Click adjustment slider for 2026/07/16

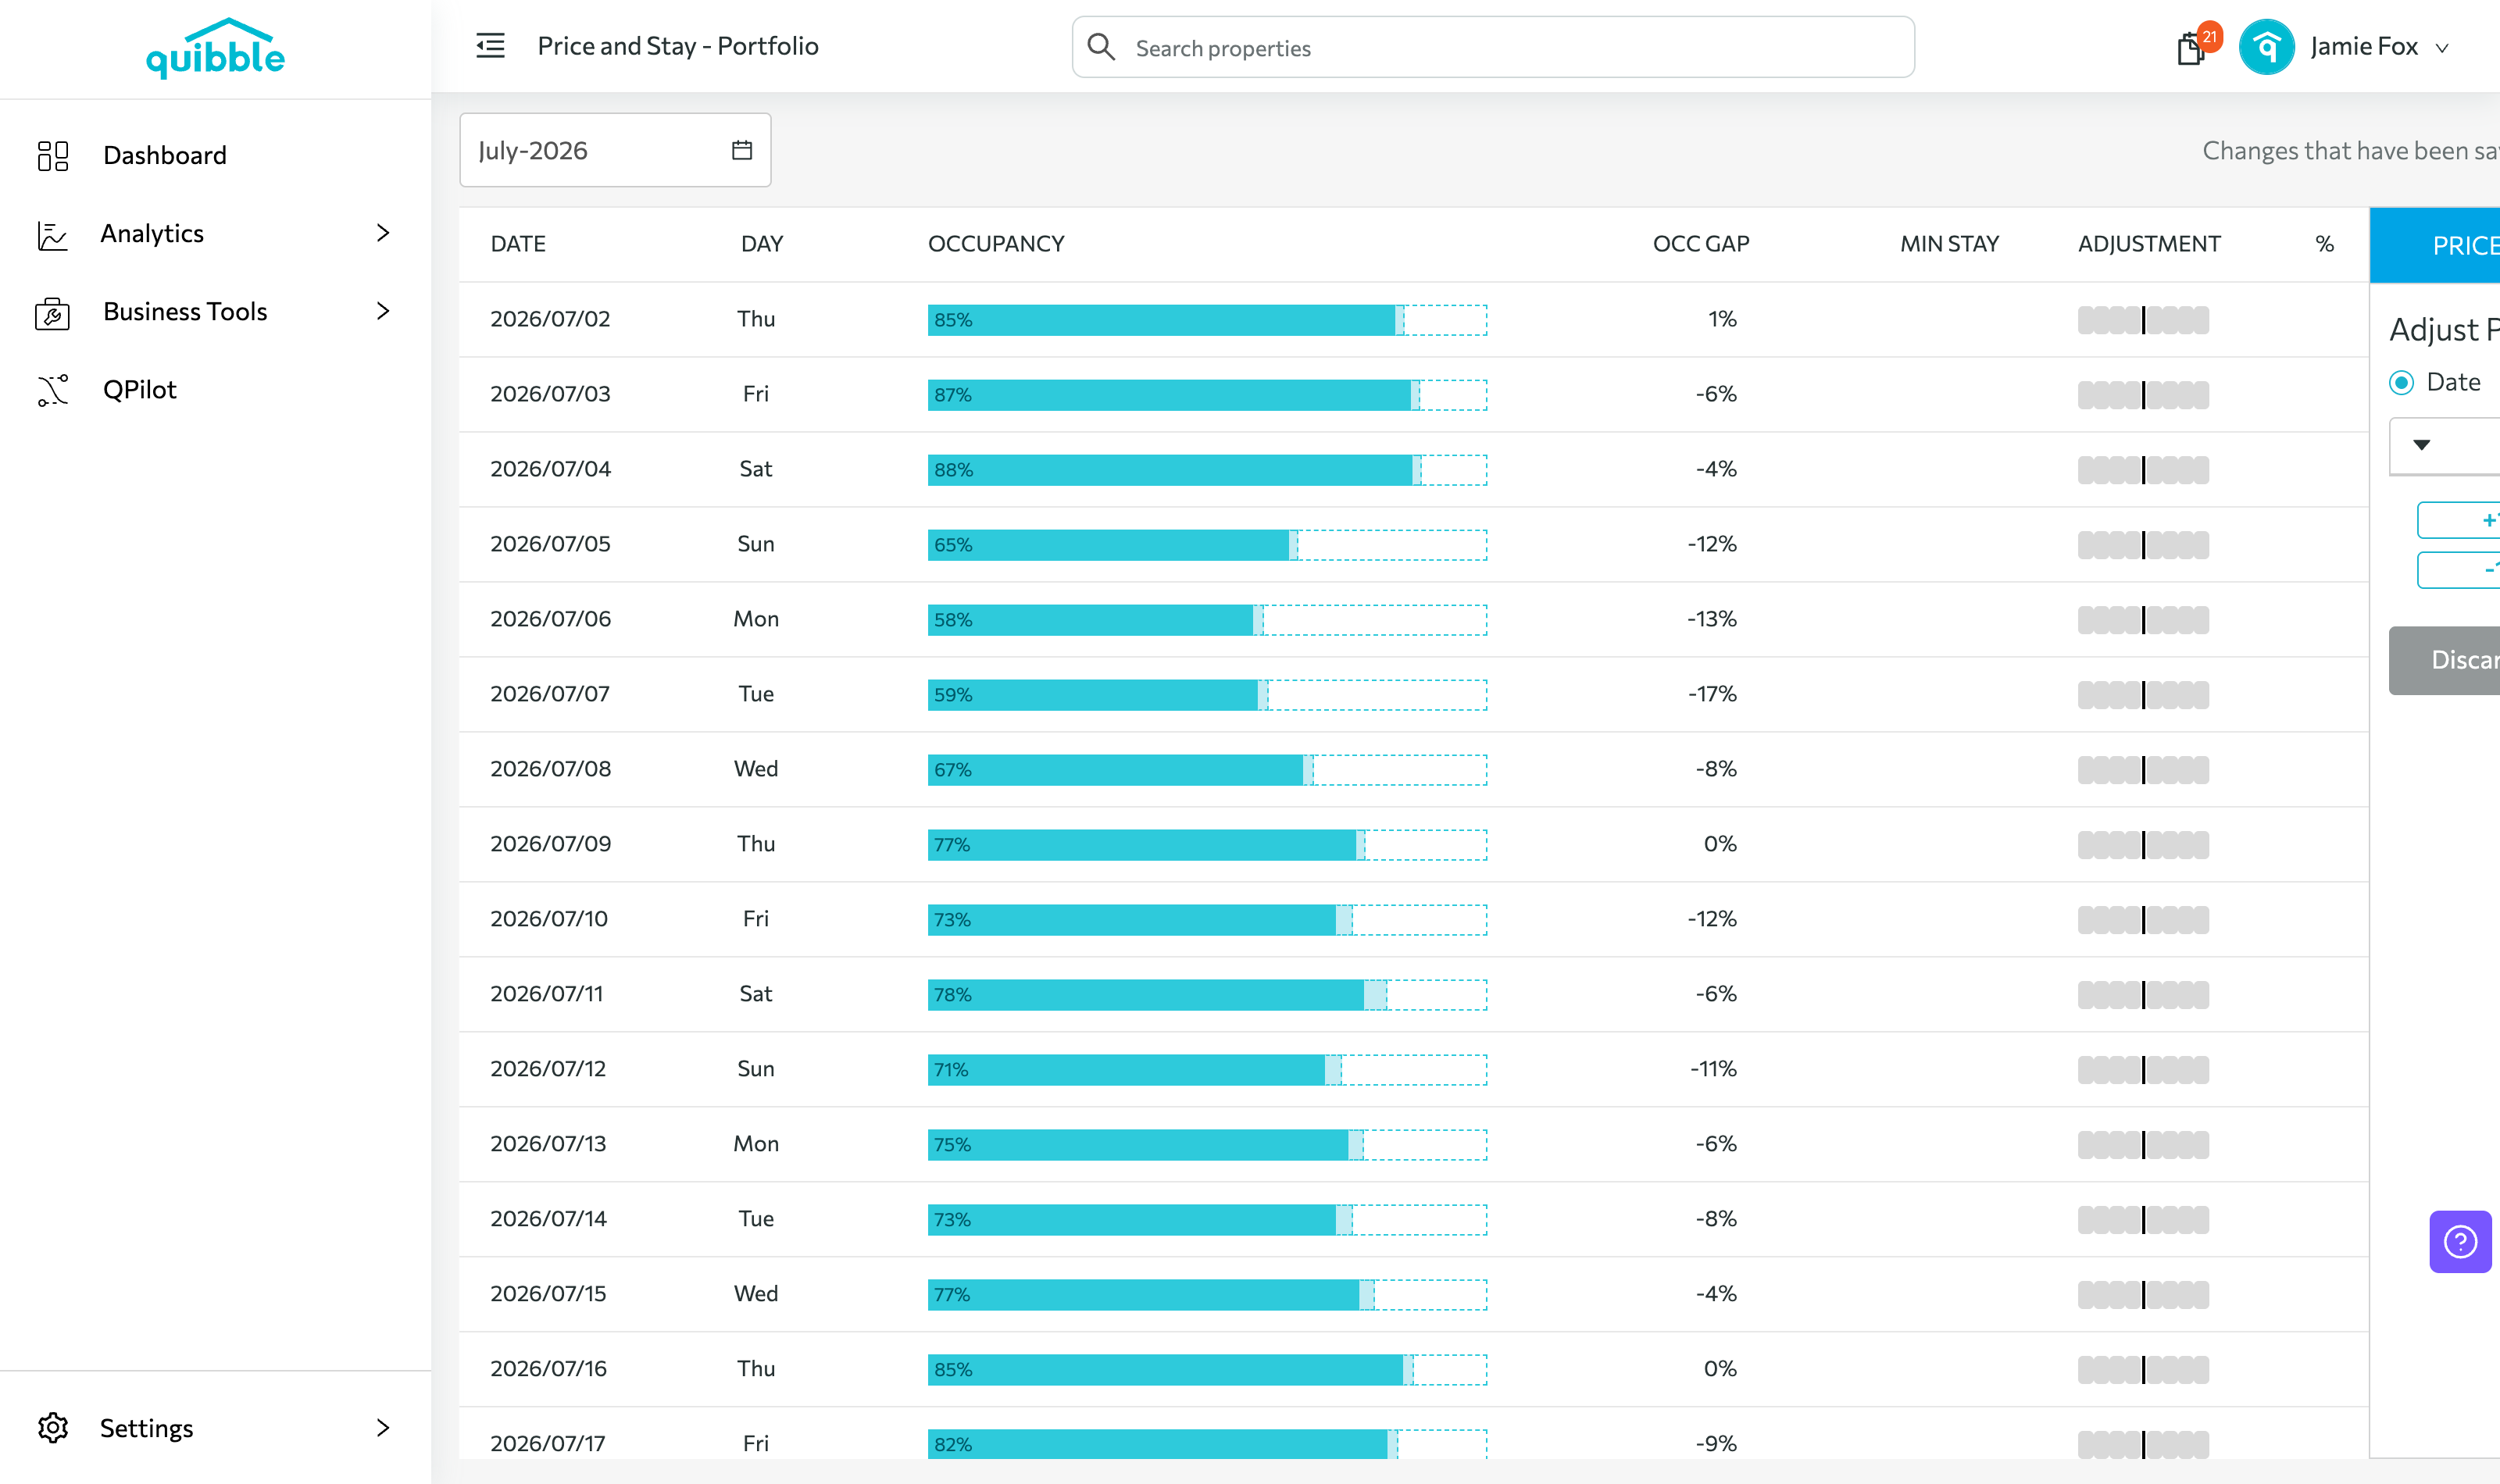coord(2143,1370)
